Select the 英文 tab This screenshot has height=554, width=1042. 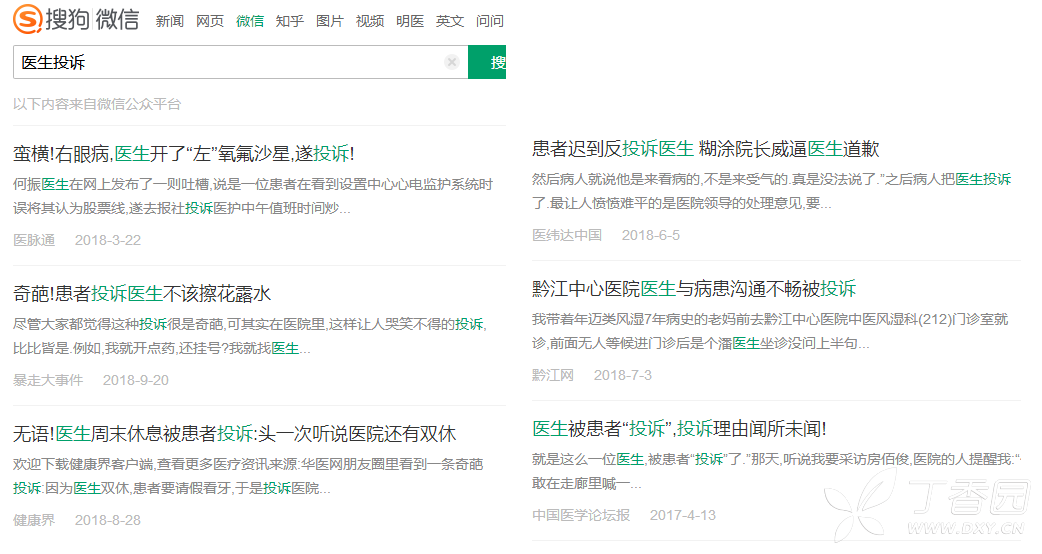[x=450, y=21]
